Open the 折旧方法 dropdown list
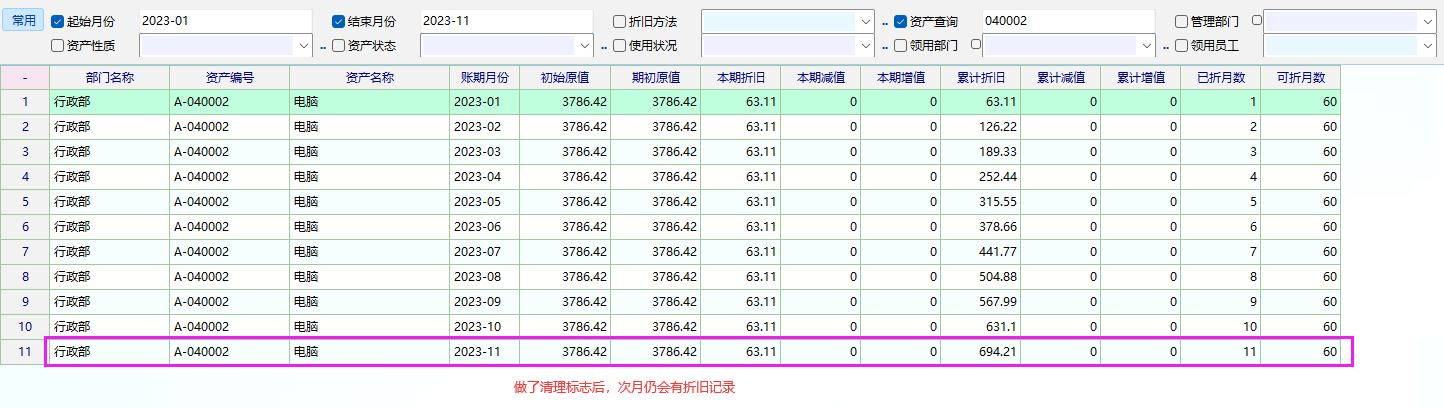Screen dimensions: 1444x408 [865, 21]
